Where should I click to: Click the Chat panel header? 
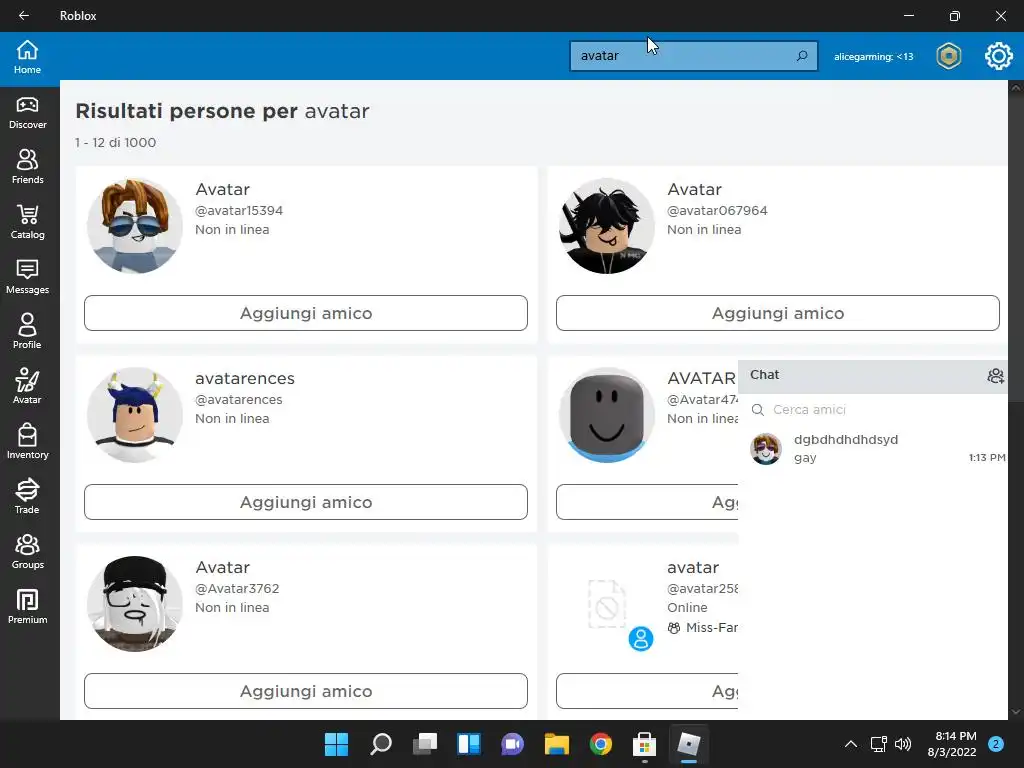(872, 376)
